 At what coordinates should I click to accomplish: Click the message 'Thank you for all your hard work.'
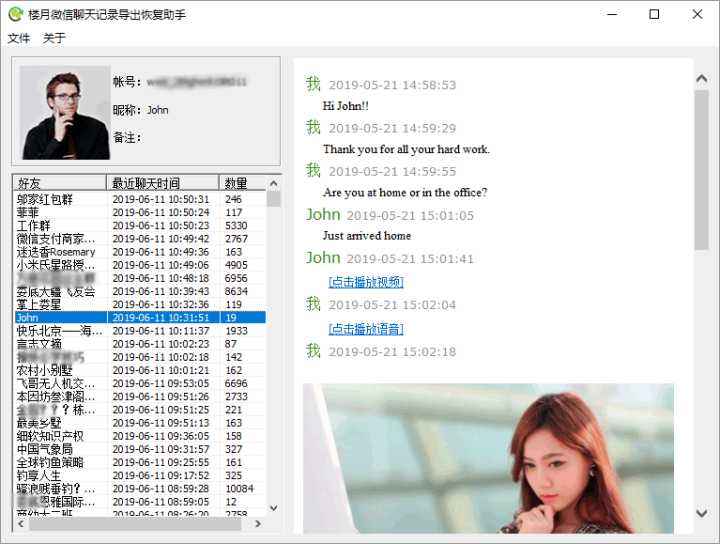click(x=406, y=149)
